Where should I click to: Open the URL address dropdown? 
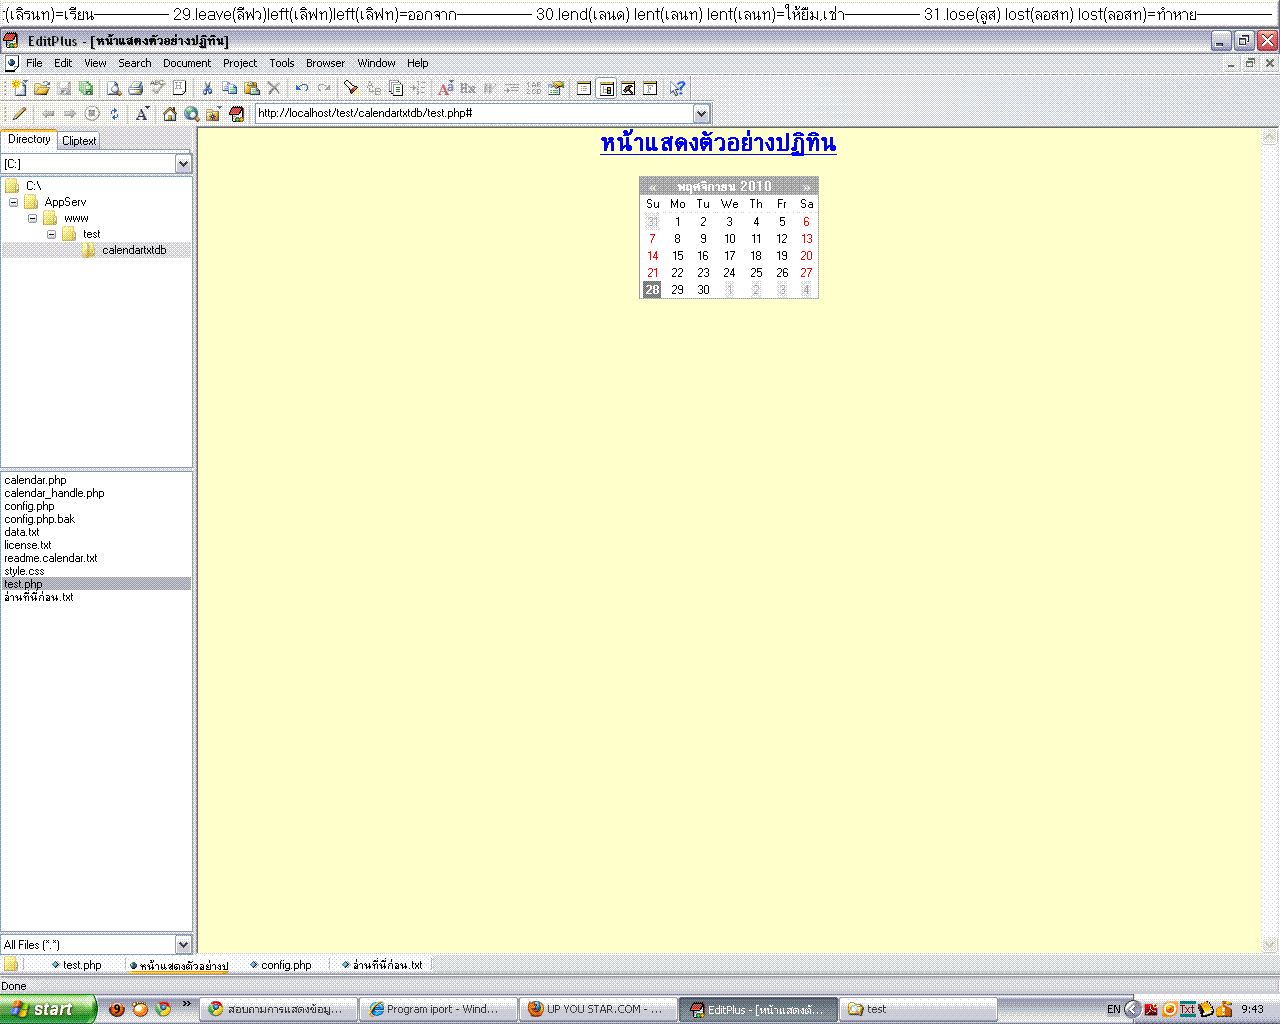[701, 114]
